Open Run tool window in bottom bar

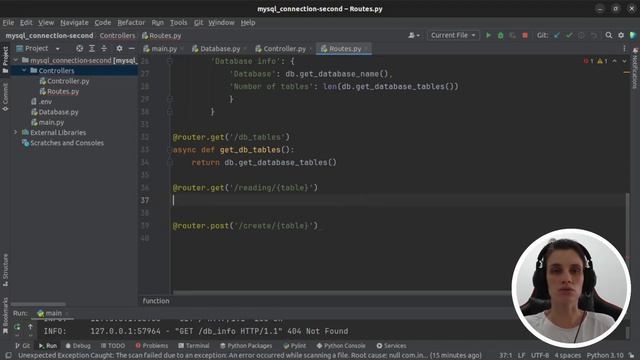48,346
